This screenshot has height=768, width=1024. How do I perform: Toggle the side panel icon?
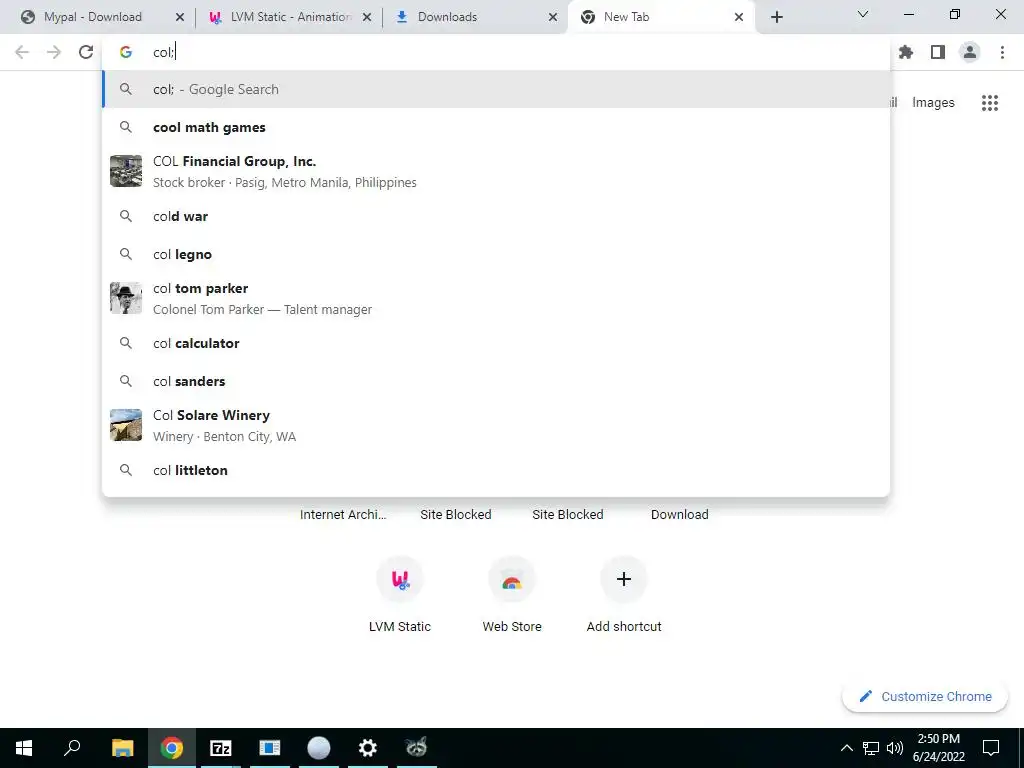938,52
